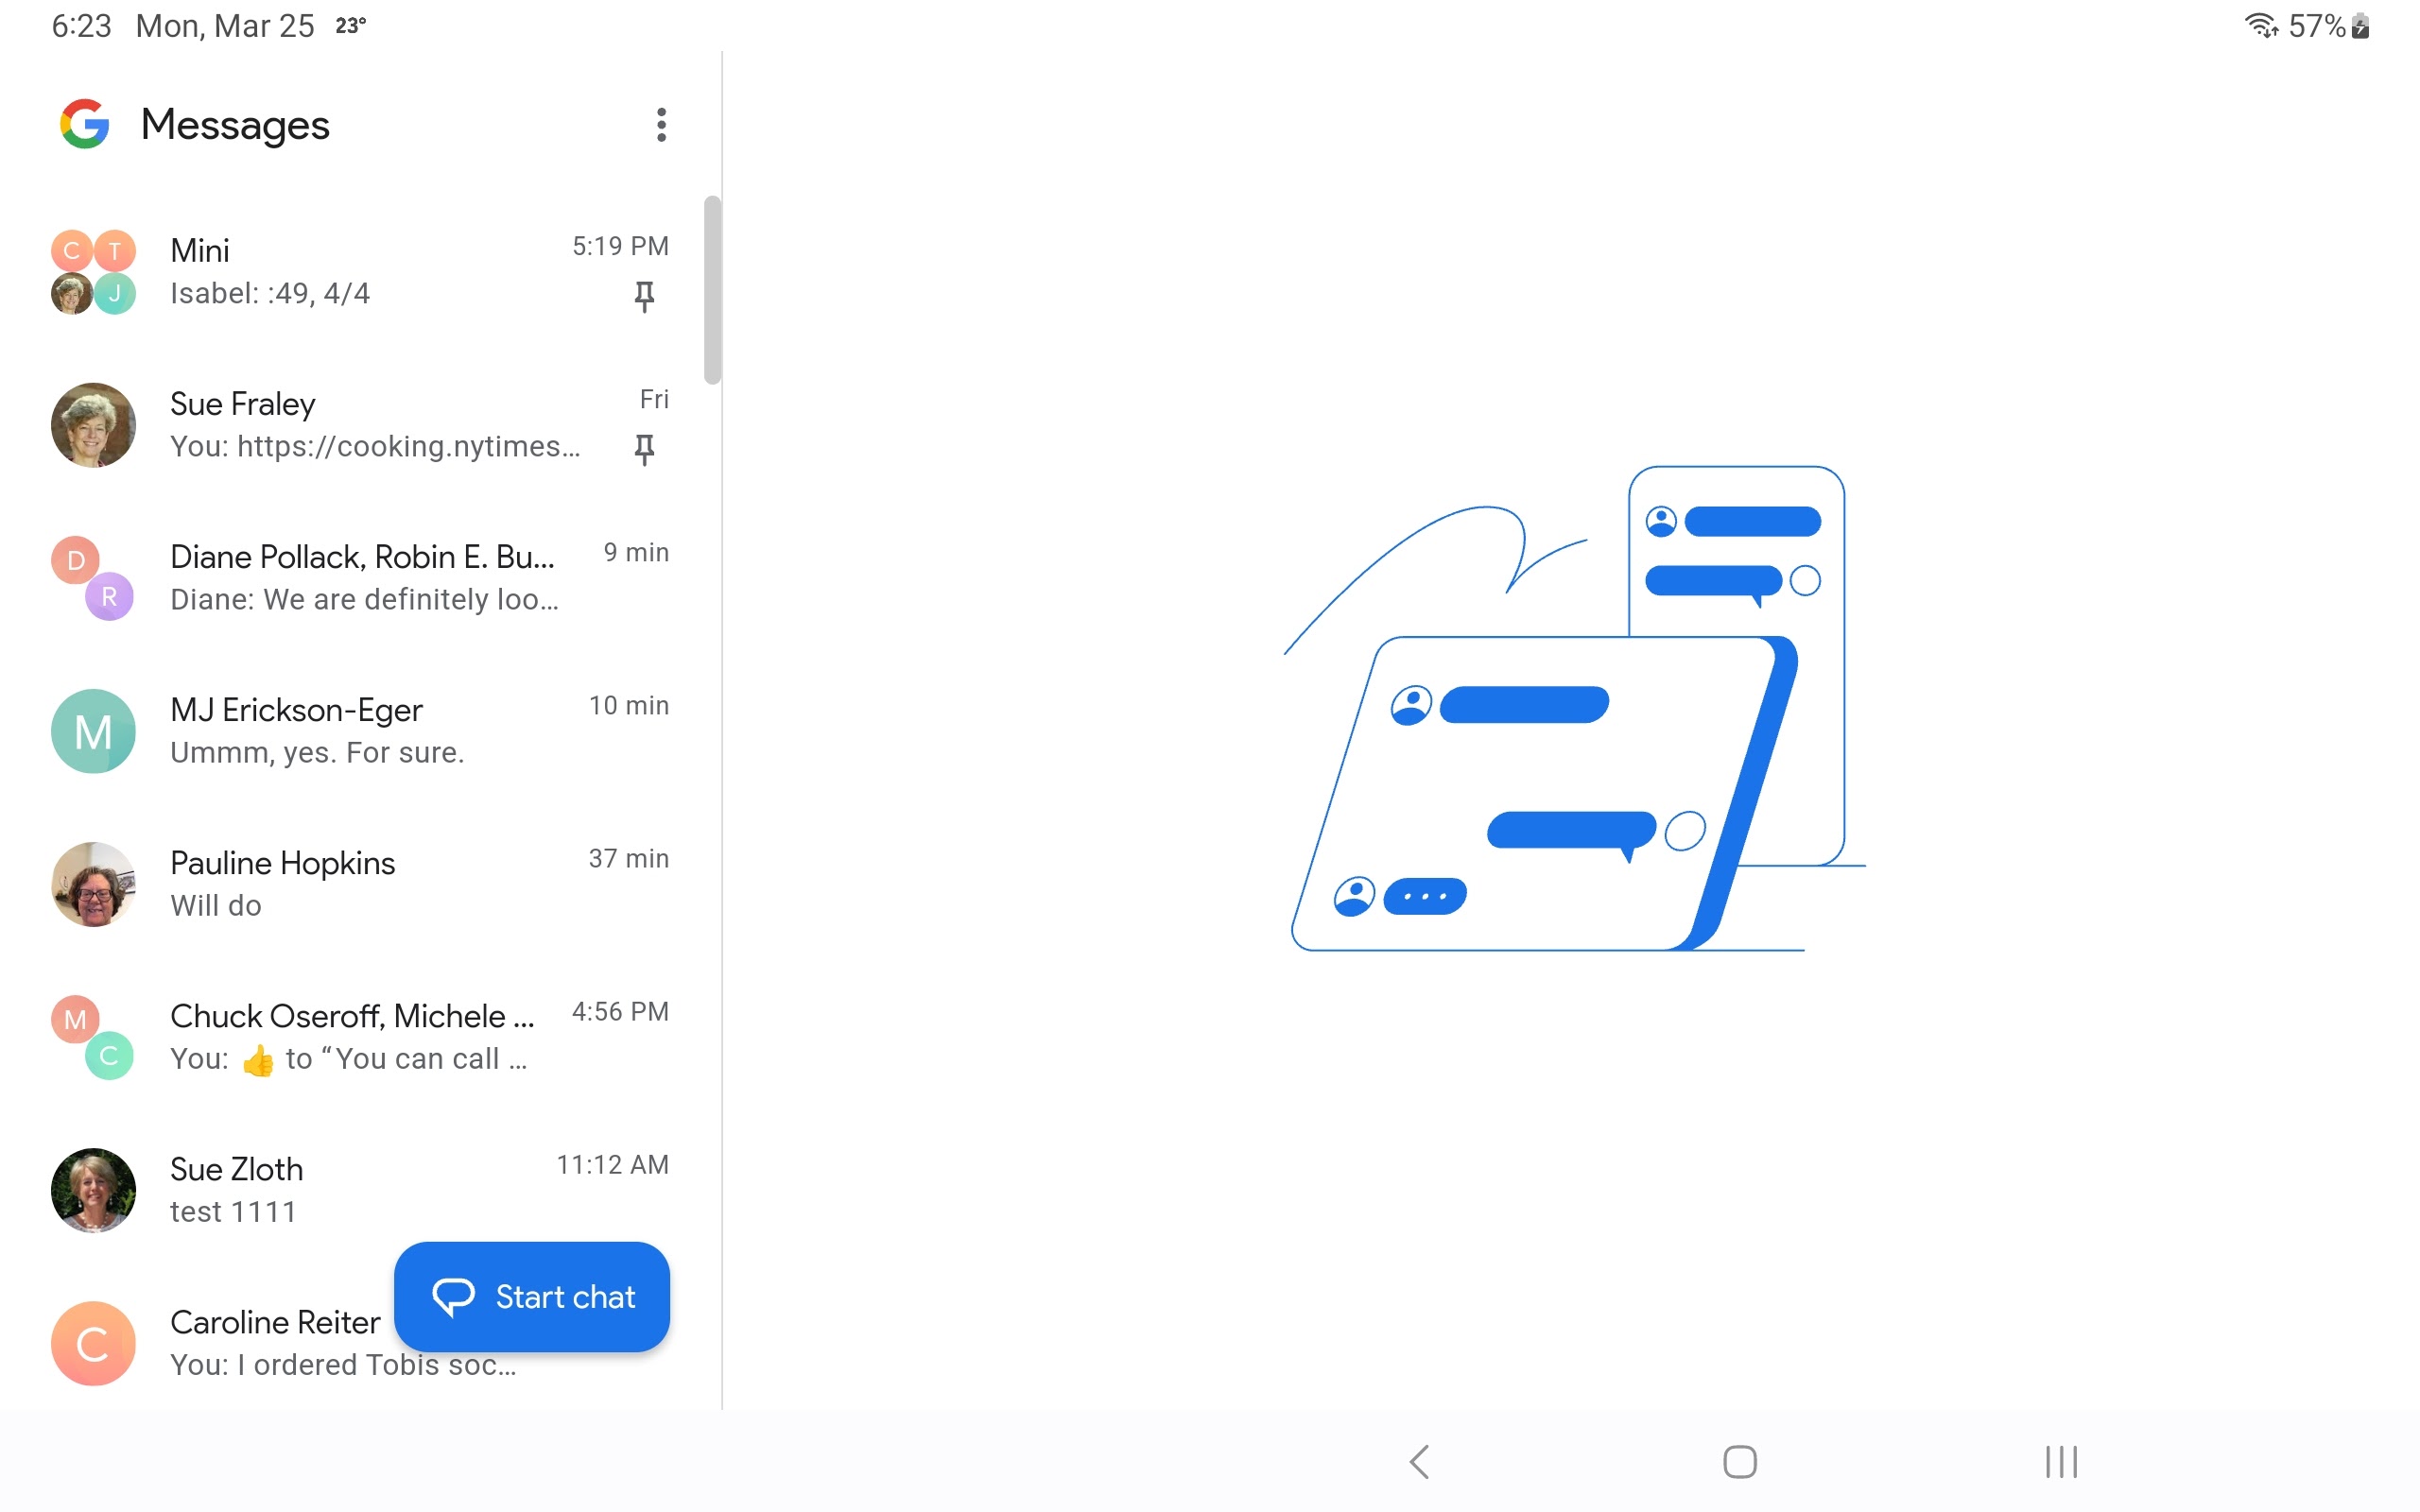Open the three-dot overflow menu

[x=661, y=125]
